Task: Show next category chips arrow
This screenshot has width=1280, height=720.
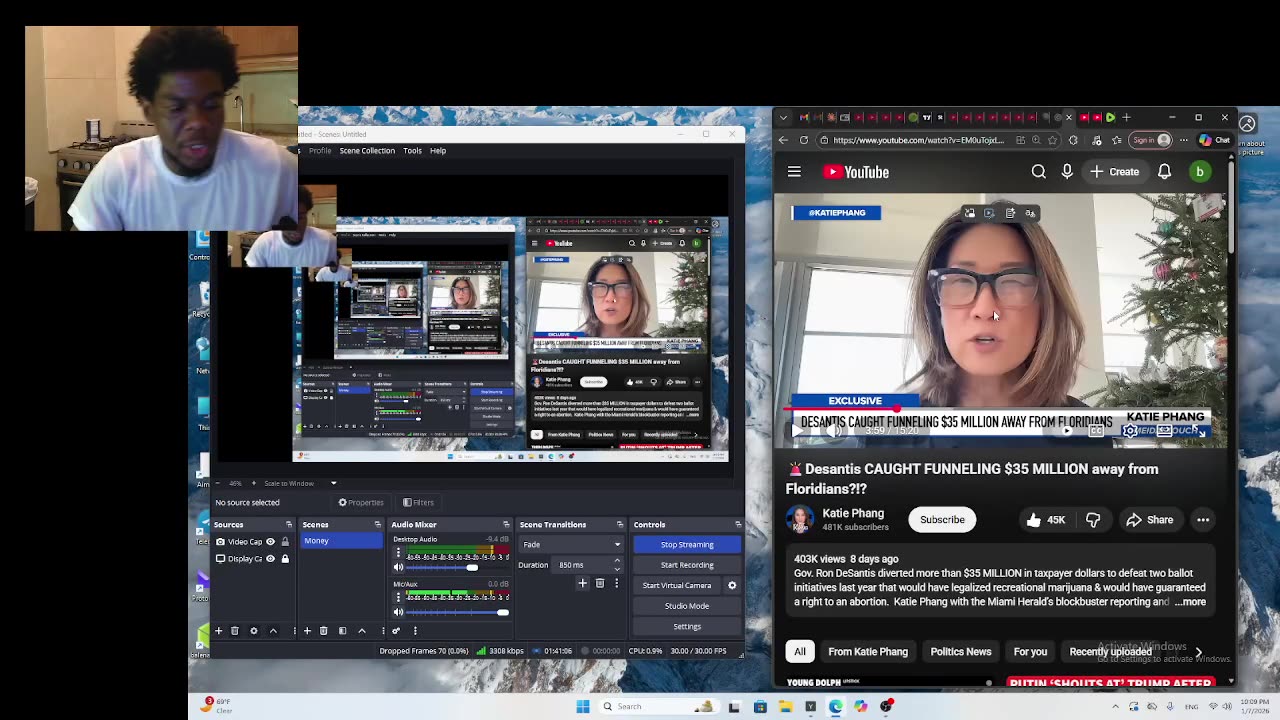Action: click(1198, 652)
